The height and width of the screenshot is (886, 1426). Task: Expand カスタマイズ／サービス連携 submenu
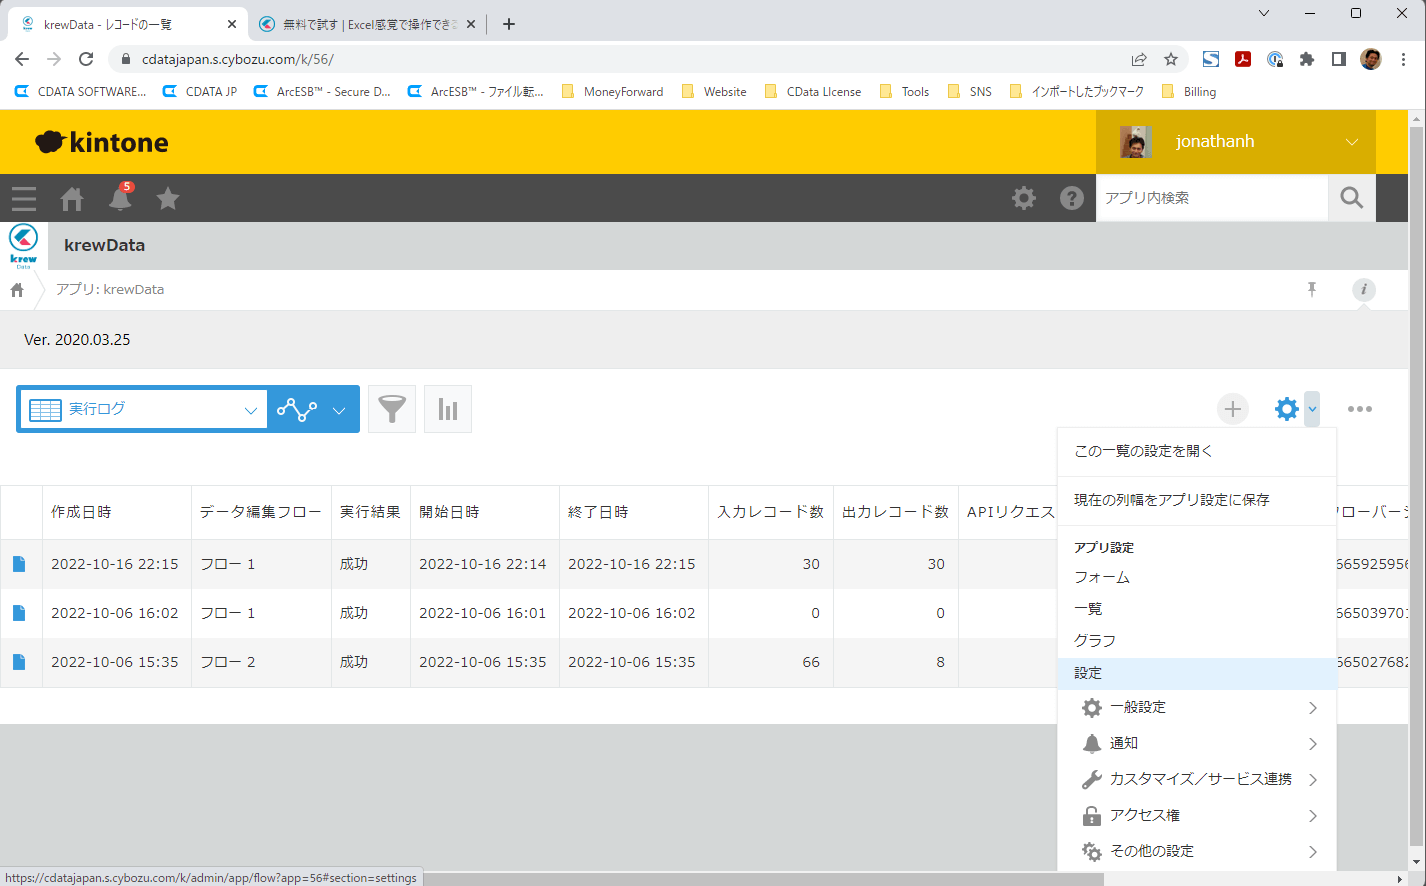[1197, 780]
